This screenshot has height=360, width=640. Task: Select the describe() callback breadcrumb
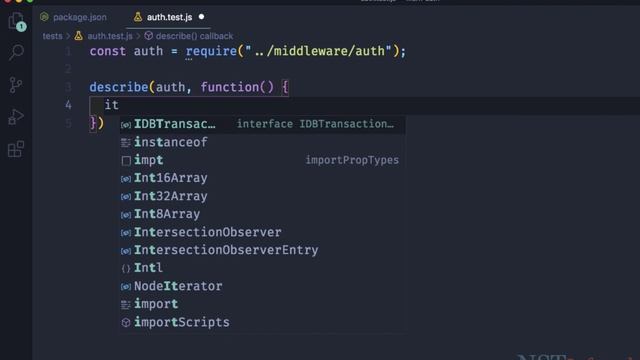coord(194,36)
